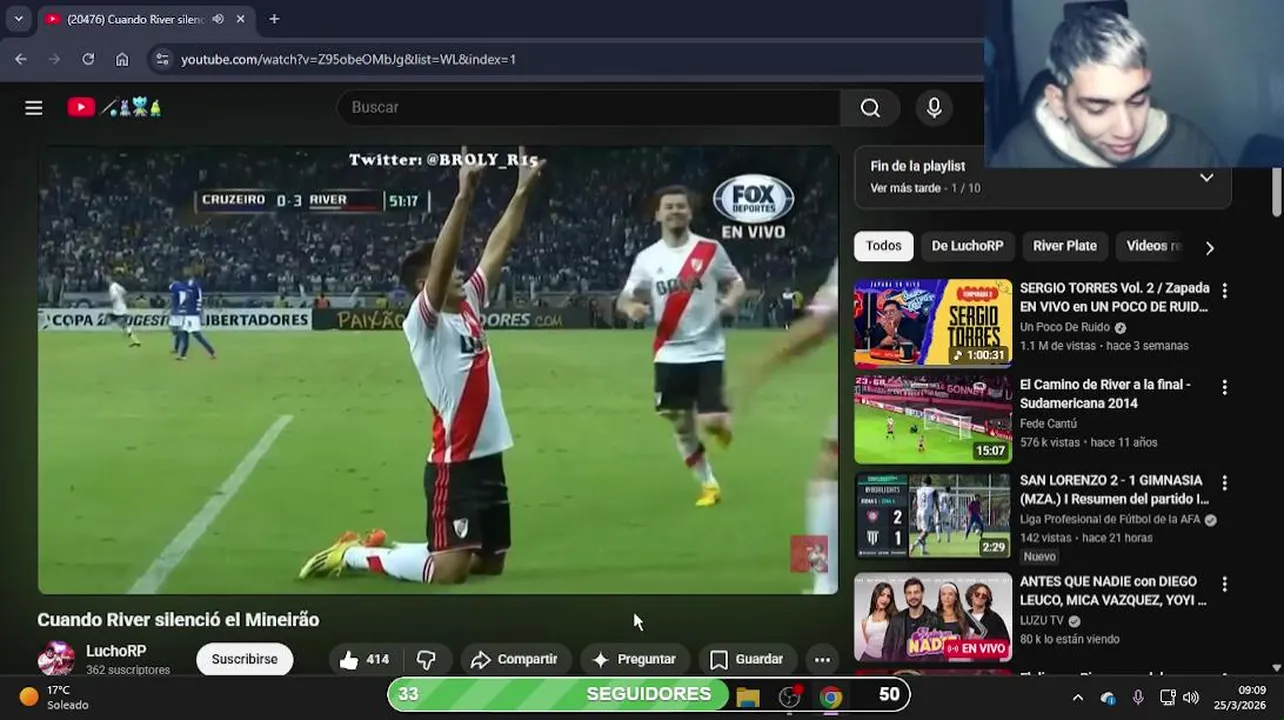The image size is (1284, 720).
Task: Subscribe with the Suscribirse button
Action: click(x=244, y=659)
